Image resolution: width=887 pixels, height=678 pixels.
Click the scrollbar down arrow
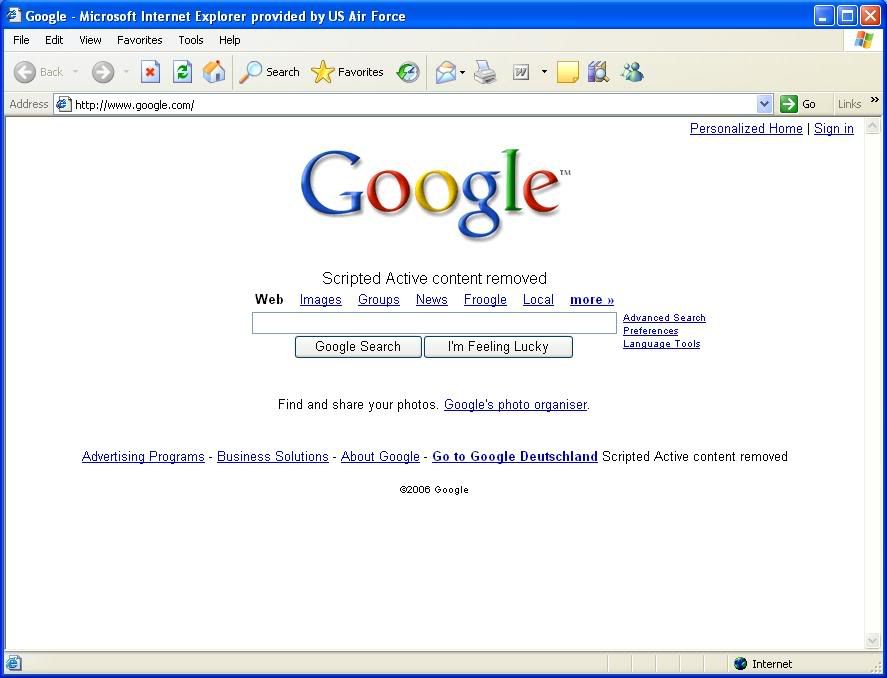click(x=872, y=641)
